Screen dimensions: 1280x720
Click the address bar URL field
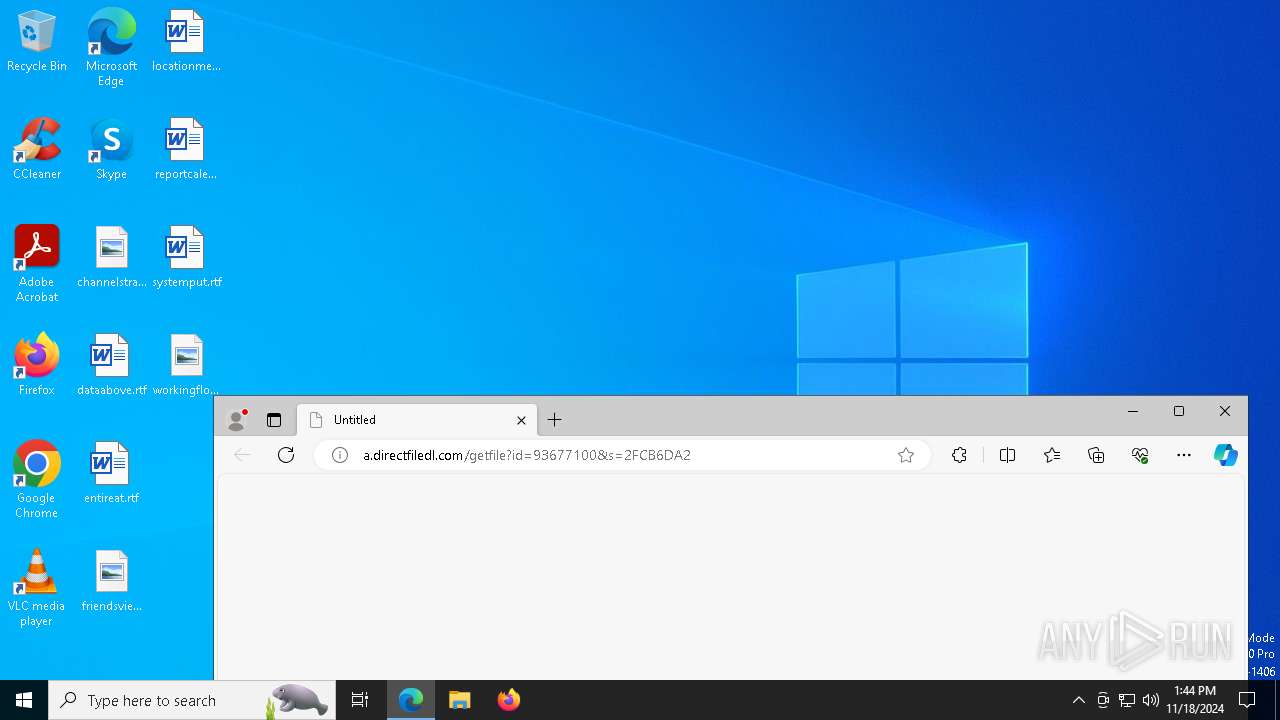point(620,455)
